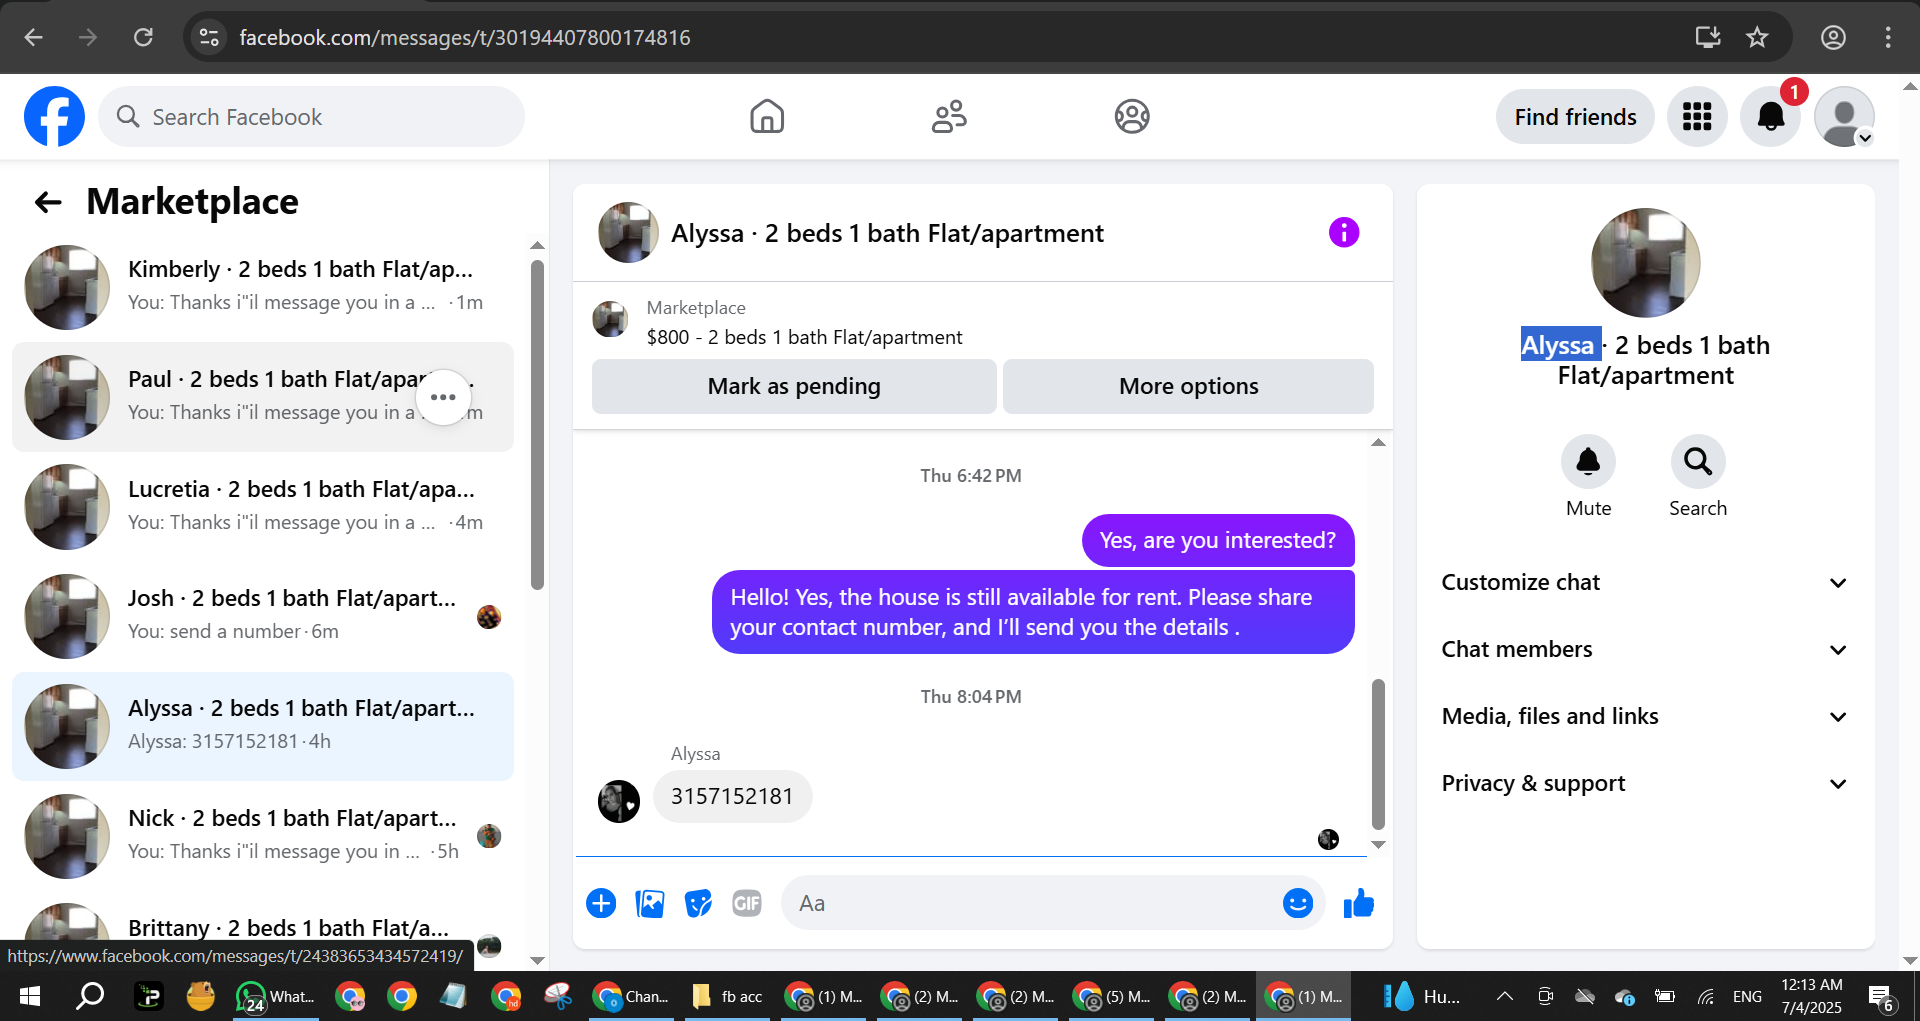Select Alyssa conversation in list

pos(263,726)
